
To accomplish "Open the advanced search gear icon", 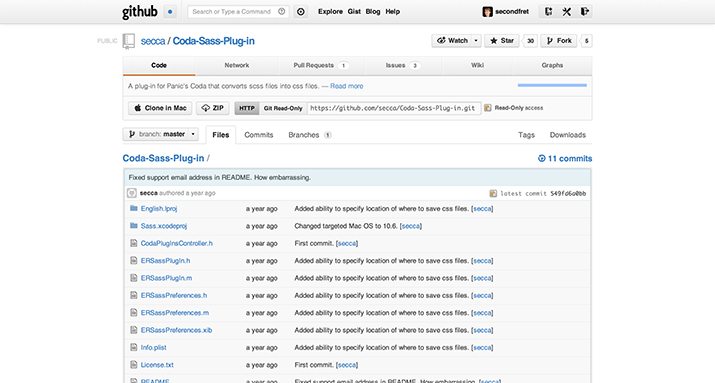I will (x=301, y=12).
